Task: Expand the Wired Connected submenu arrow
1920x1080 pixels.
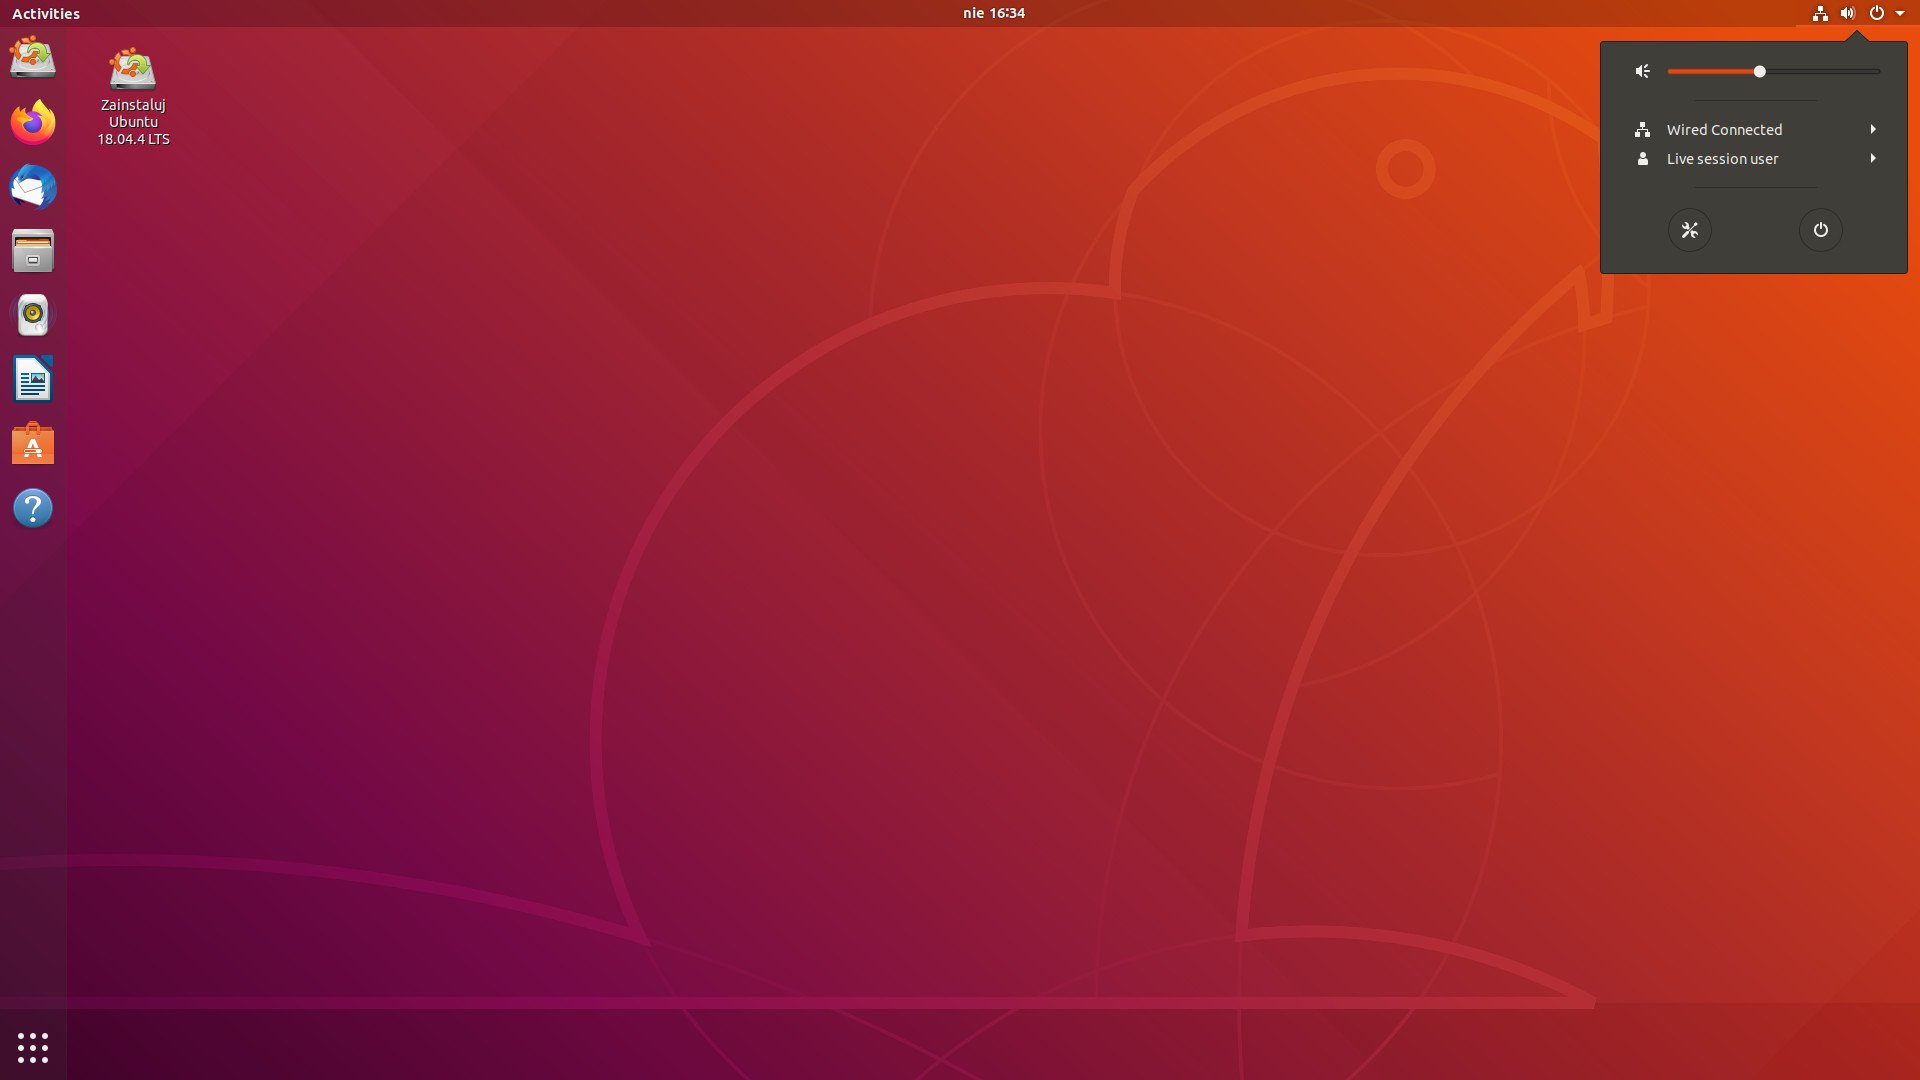Action: pos(1872,129)
